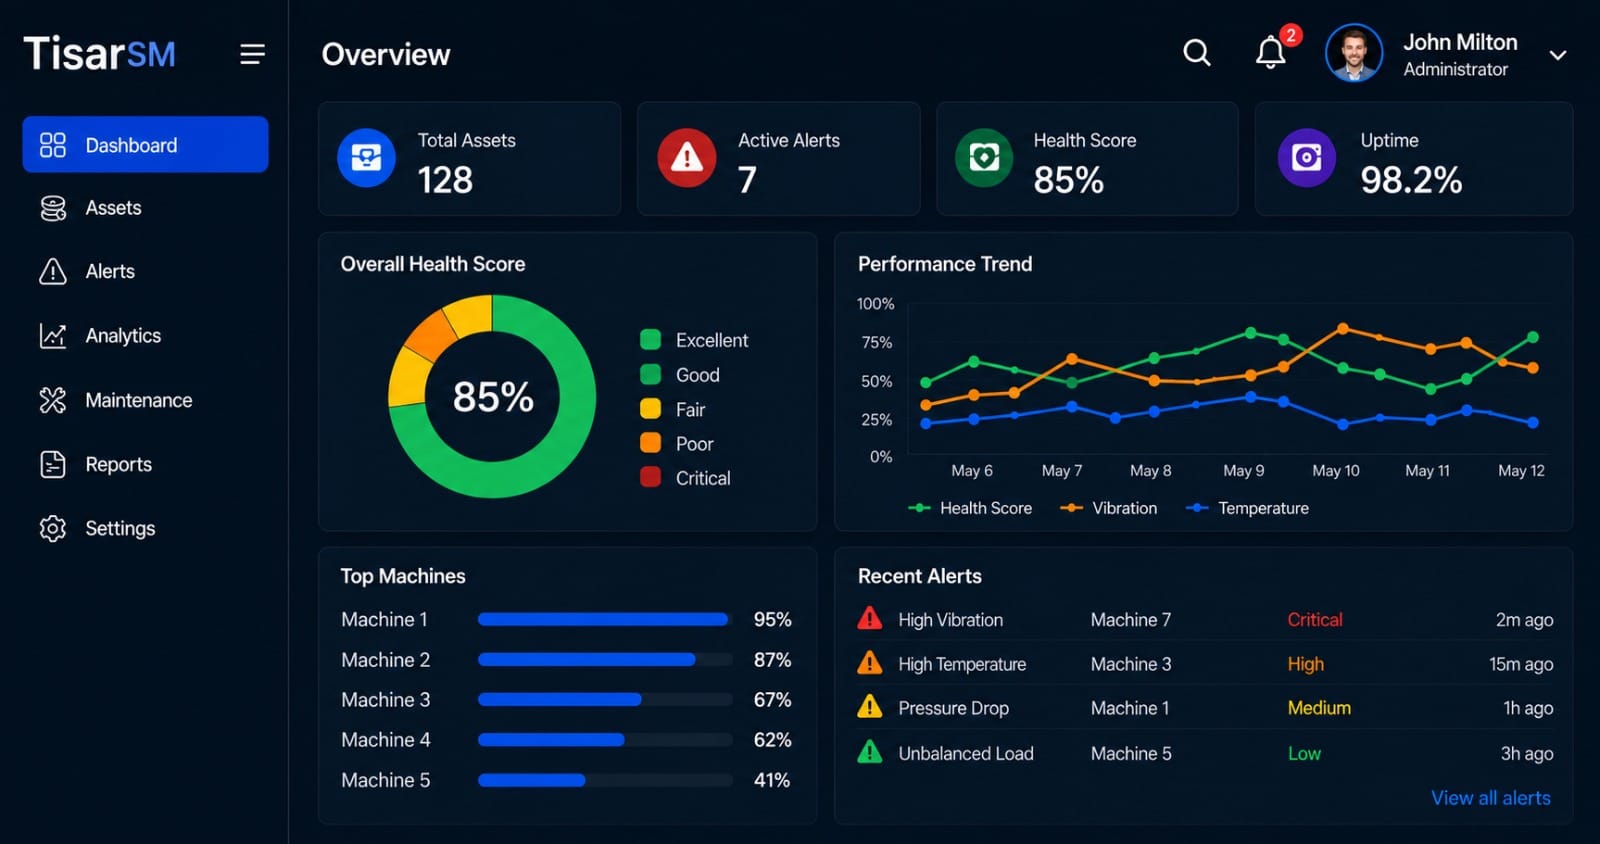Click the TisarSM logo
Viewport: 1600px width, 844px height.
pyautogui.click(x=99, y=53)
